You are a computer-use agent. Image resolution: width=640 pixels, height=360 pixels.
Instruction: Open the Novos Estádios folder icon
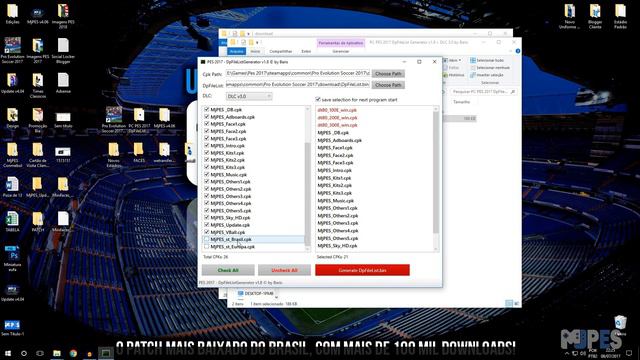coord(113,154)
